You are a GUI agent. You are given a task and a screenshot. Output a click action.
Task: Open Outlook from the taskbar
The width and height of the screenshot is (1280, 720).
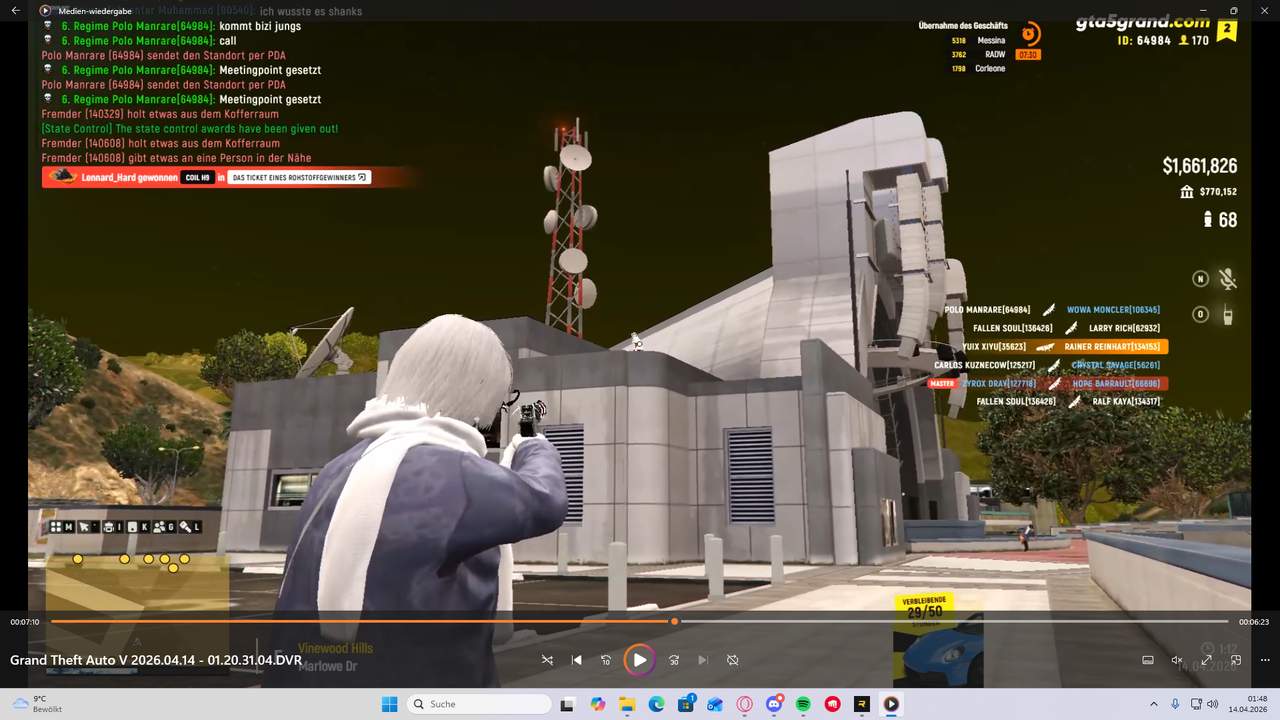[x=715, y=704]
